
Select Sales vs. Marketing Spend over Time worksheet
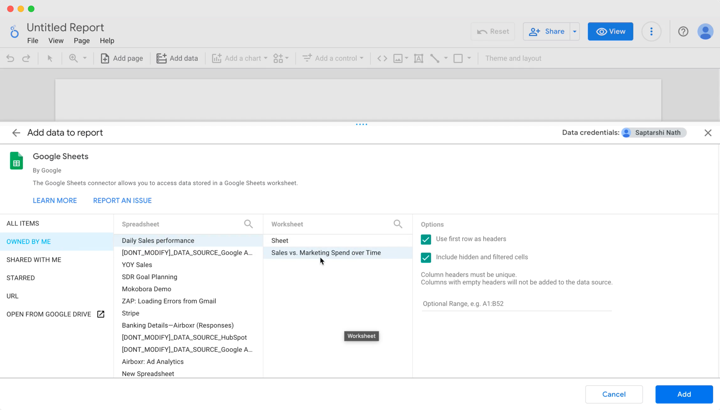click(338, 253)
